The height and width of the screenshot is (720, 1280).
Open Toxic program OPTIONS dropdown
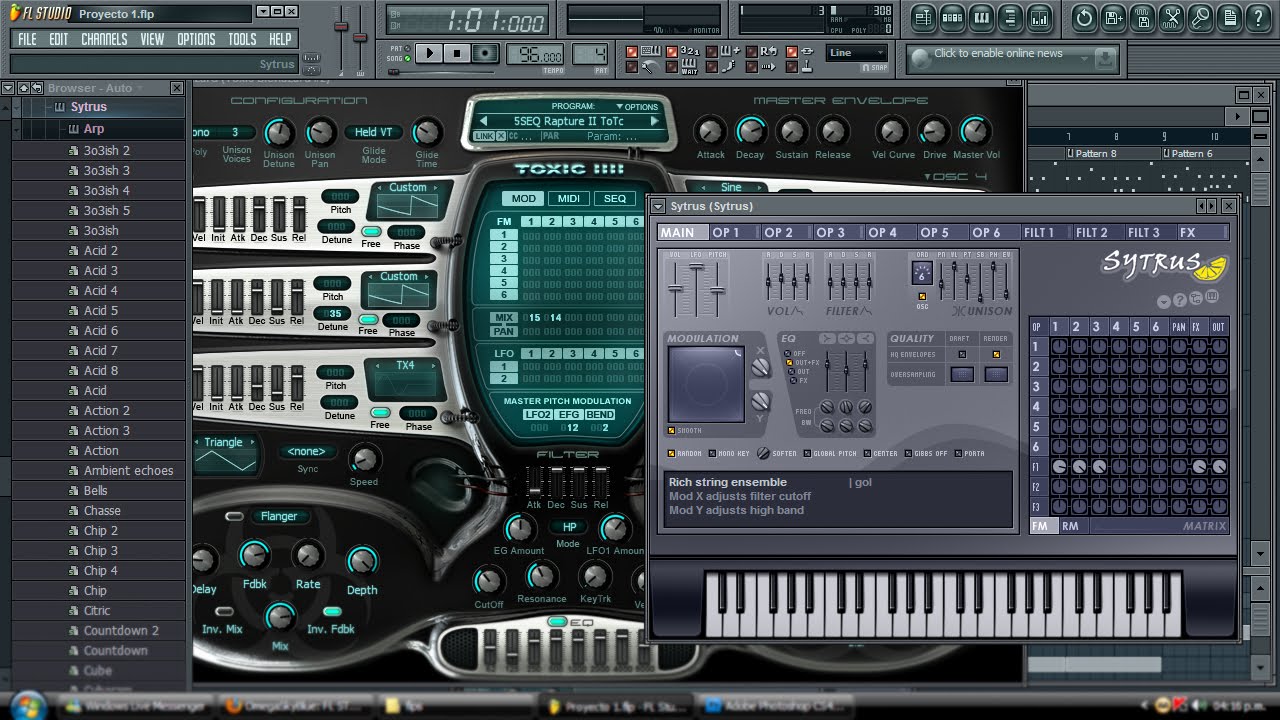point(637,106)
